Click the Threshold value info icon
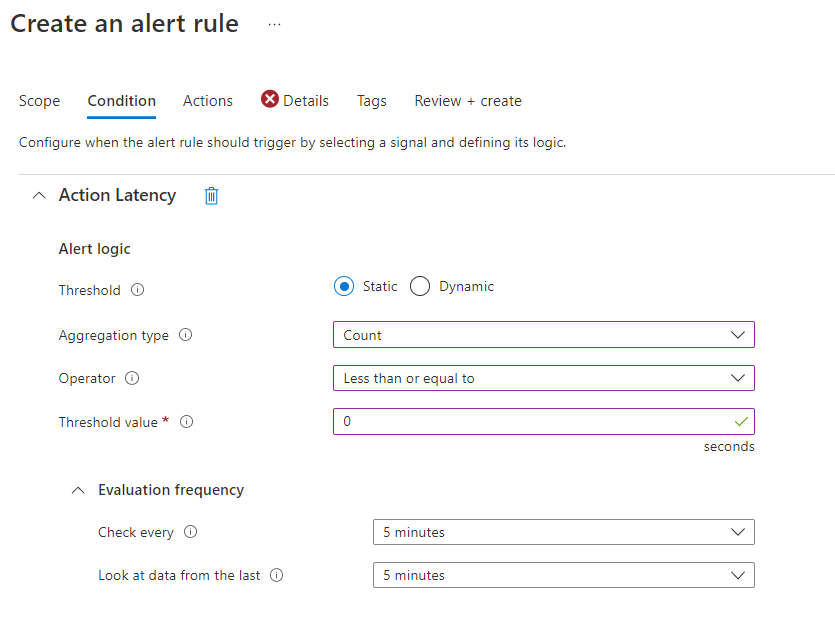Image resolution: width=835 pixels, height=631 pixels. click(x=187, y=422)
